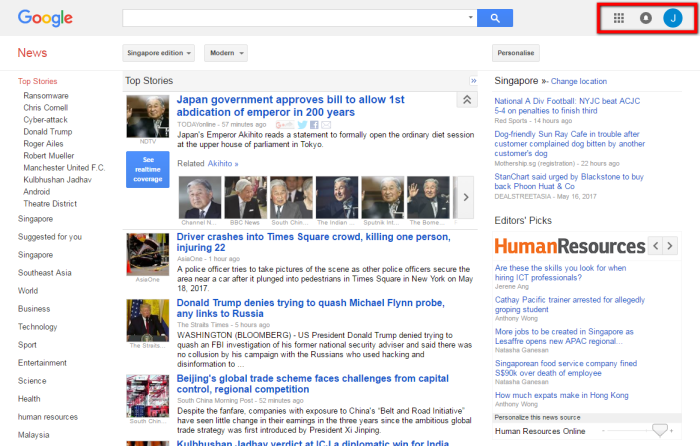700x446 pixels.
Task: Select Top Stories in sidebar
Action: coord(38,81)
